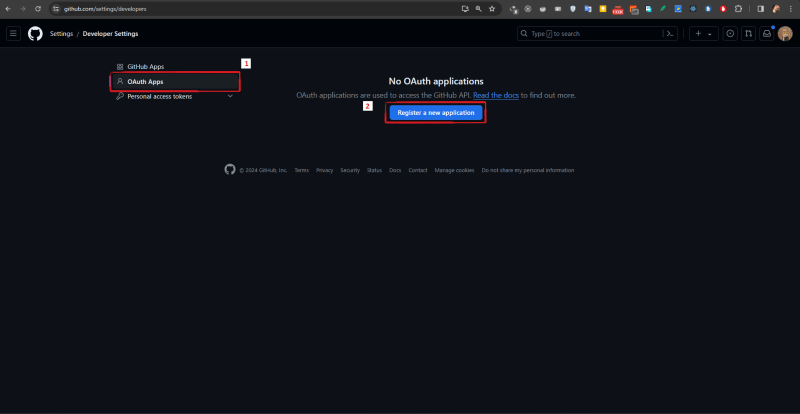Click the Google Translate extension icon

point(588,9)
